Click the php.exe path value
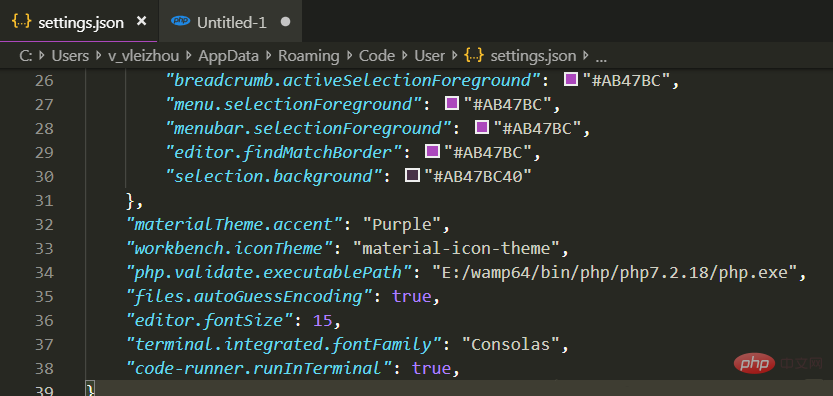Image resolution: width=833 pixels, height=396 pixels. [615, 273]
